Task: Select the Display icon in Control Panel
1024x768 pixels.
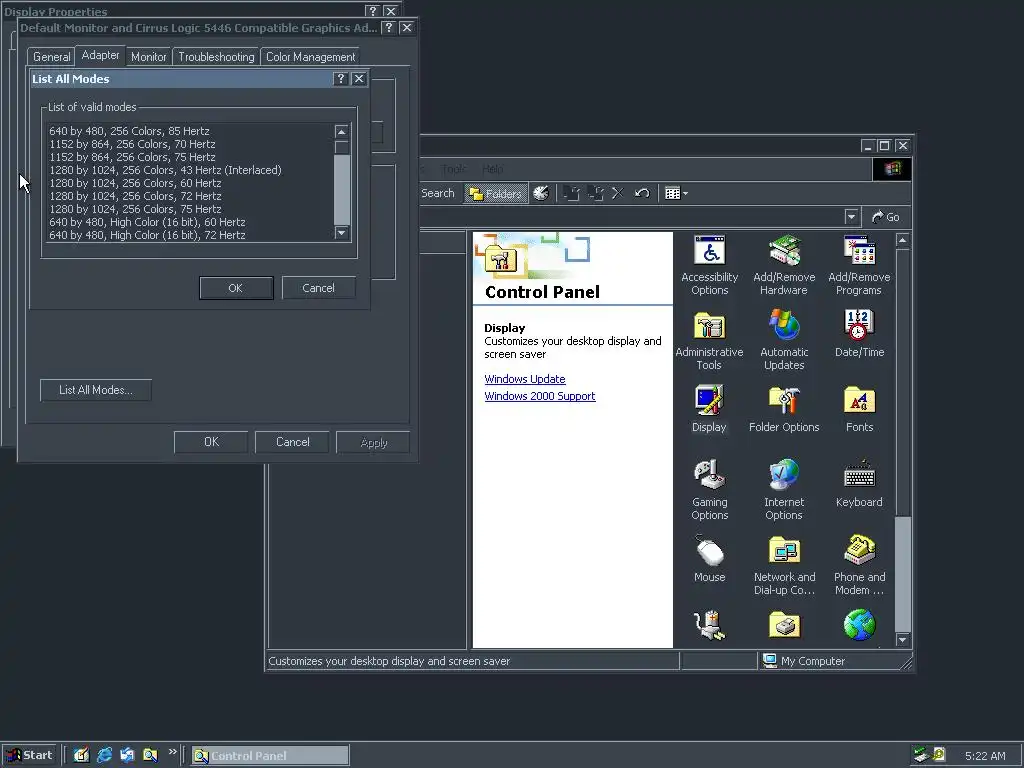Action: tap(709, 409)
